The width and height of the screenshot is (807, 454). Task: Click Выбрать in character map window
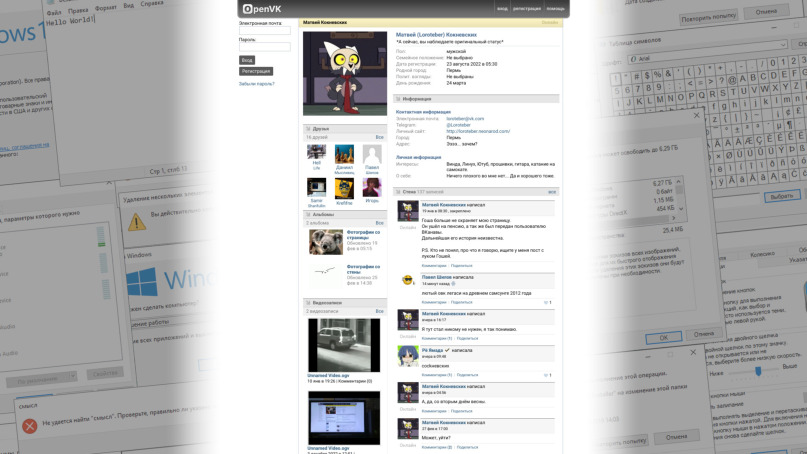pos(782,196)
